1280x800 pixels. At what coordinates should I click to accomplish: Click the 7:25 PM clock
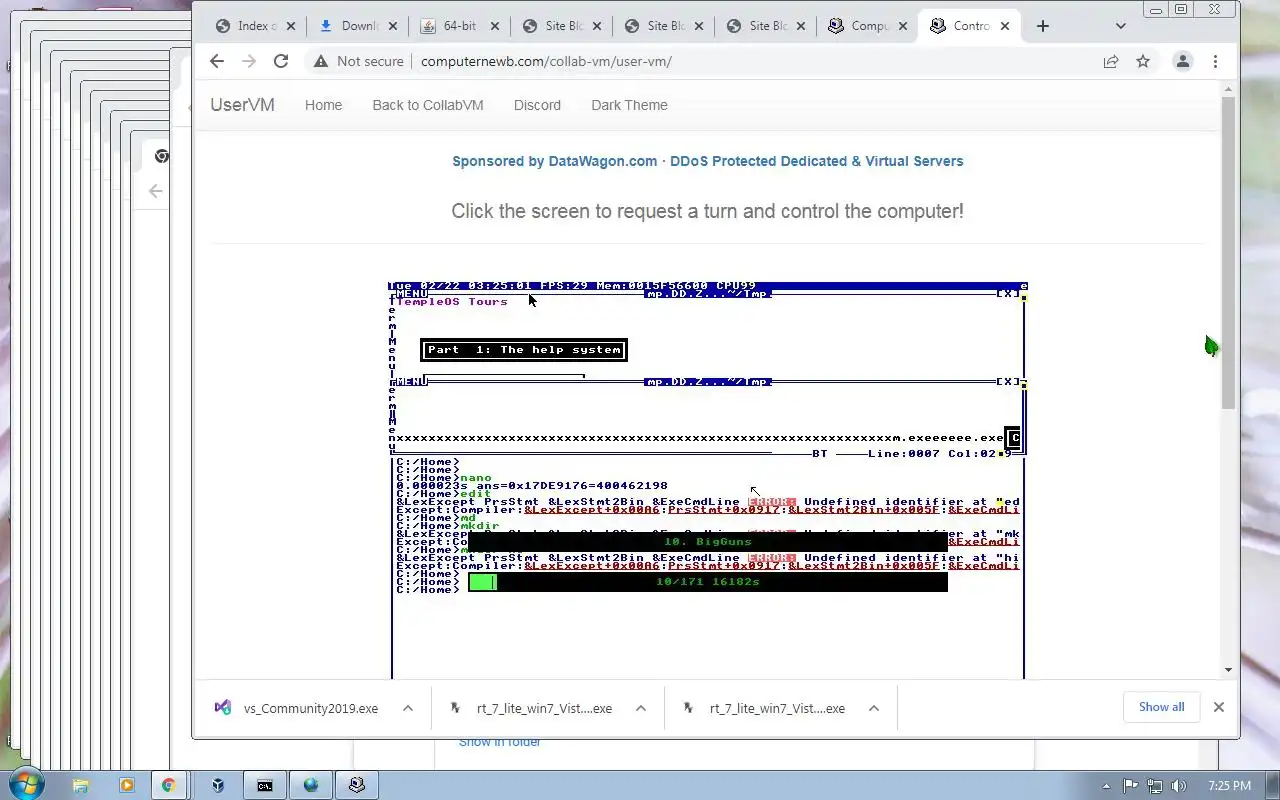coord(1230,786)
